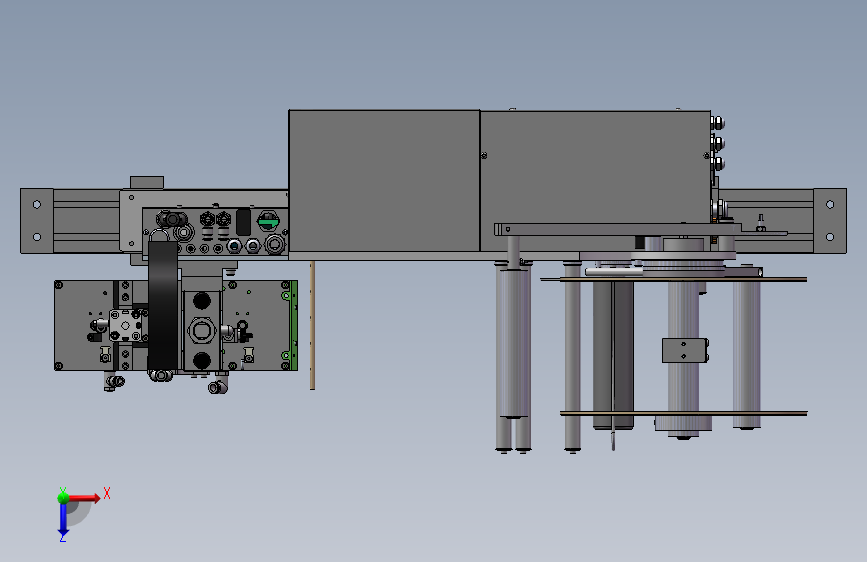Select the left panel of large gray enclosure

point(384,181)
